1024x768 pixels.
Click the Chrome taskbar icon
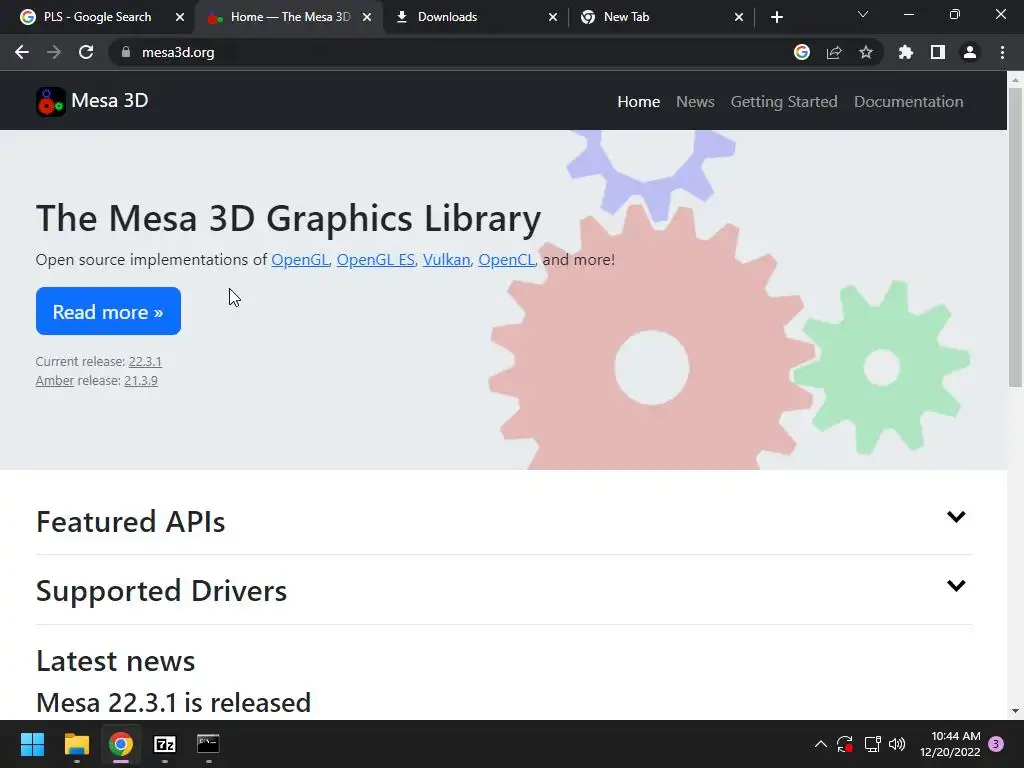tap(121, 744)
